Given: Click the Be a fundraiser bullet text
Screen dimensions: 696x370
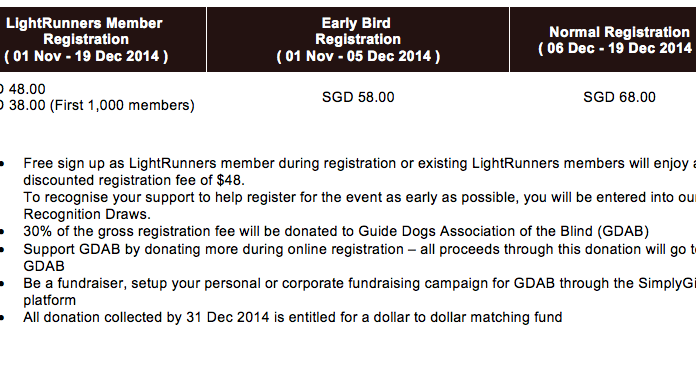Looking at the screenshot, I should pyautogui.click(x=360, y=283).
